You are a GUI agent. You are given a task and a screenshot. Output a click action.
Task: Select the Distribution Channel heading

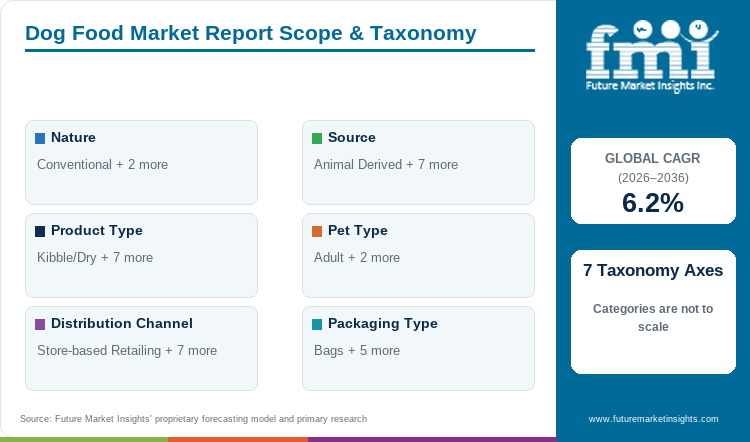(x=122, y=323)
